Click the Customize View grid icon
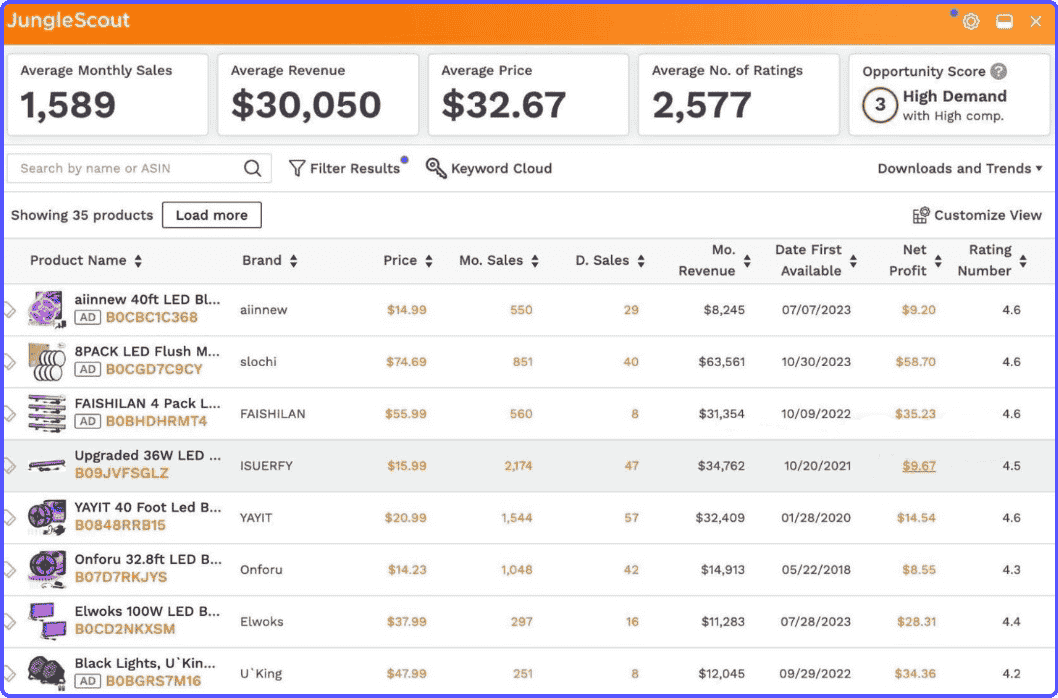Screen dimensions: 1058x698 tap(921, 215)
